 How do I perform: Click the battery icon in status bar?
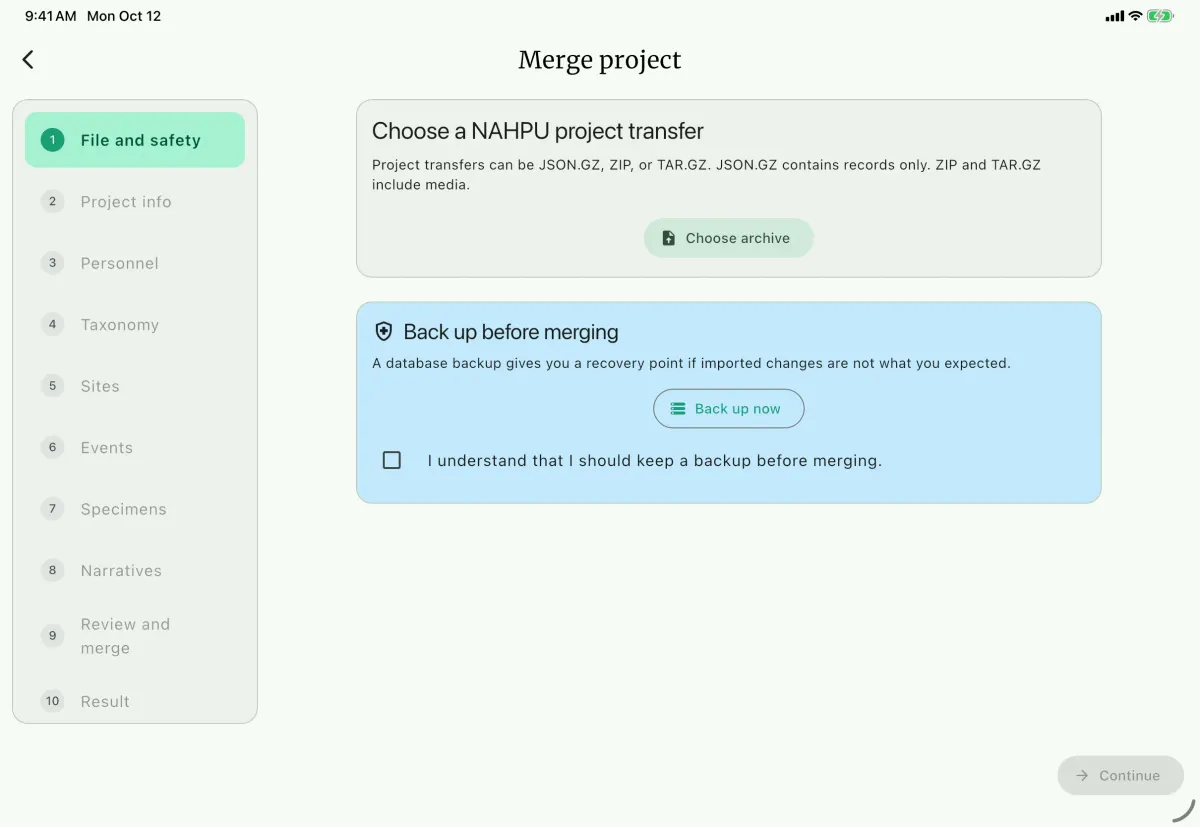(x=1160, y=16)
